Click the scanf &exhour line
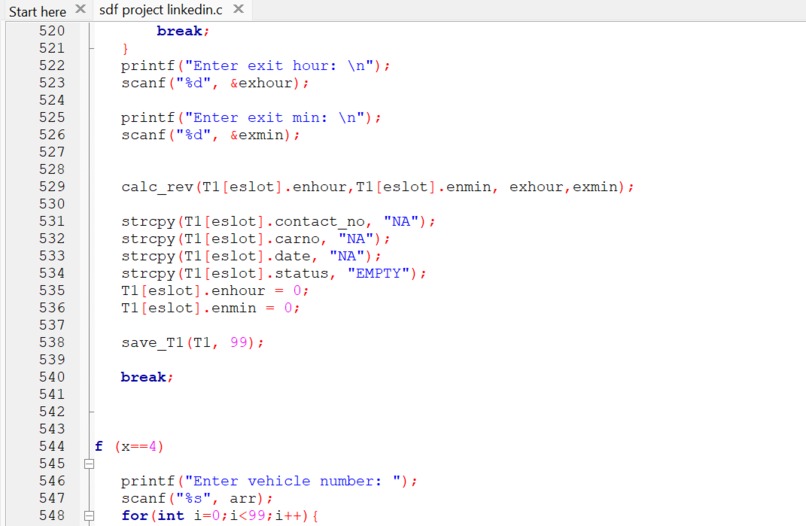This screenshot has width=806, height=526. coord(215,83)
